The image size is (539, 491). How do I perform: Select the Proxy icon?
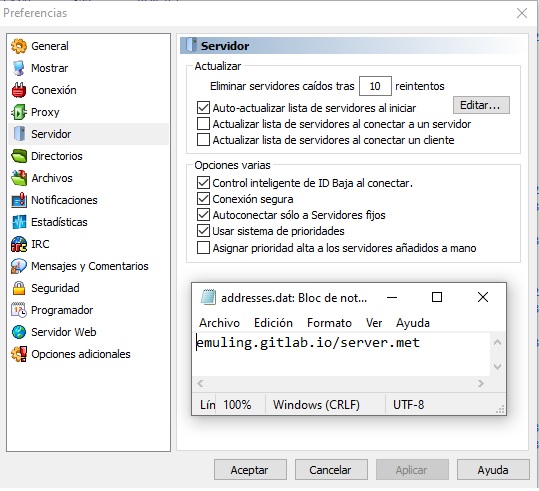[19, 112]
